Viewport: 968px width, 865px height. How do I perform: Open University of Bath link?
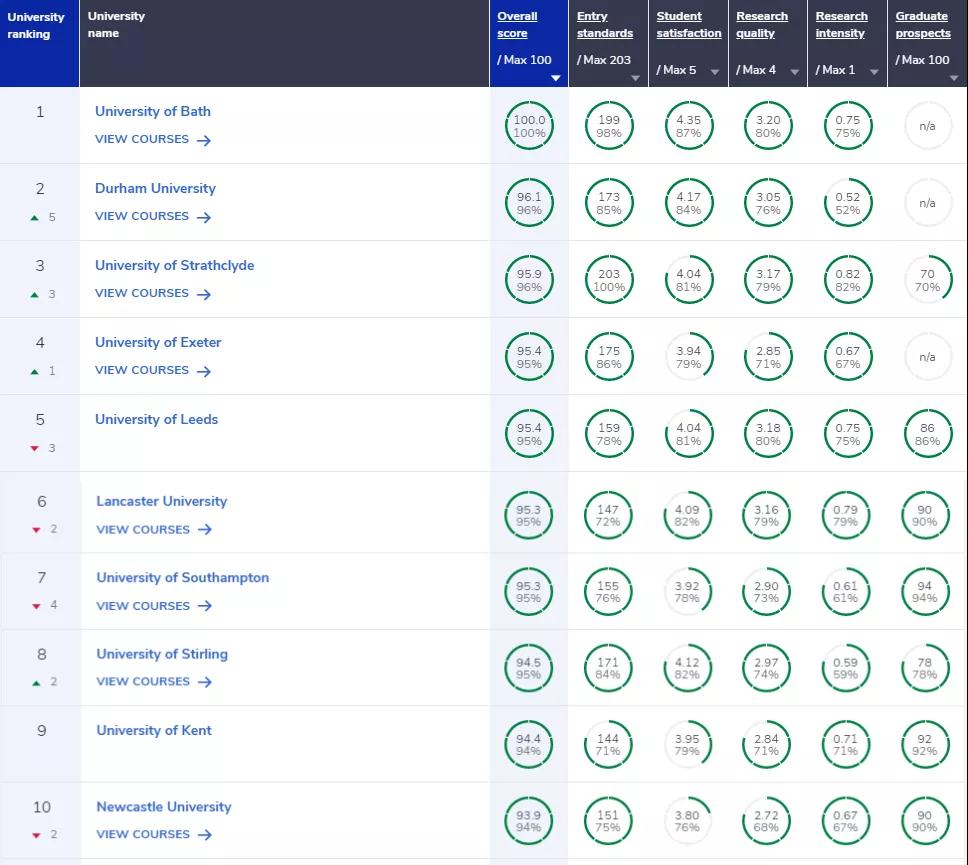tap(153, 111)
